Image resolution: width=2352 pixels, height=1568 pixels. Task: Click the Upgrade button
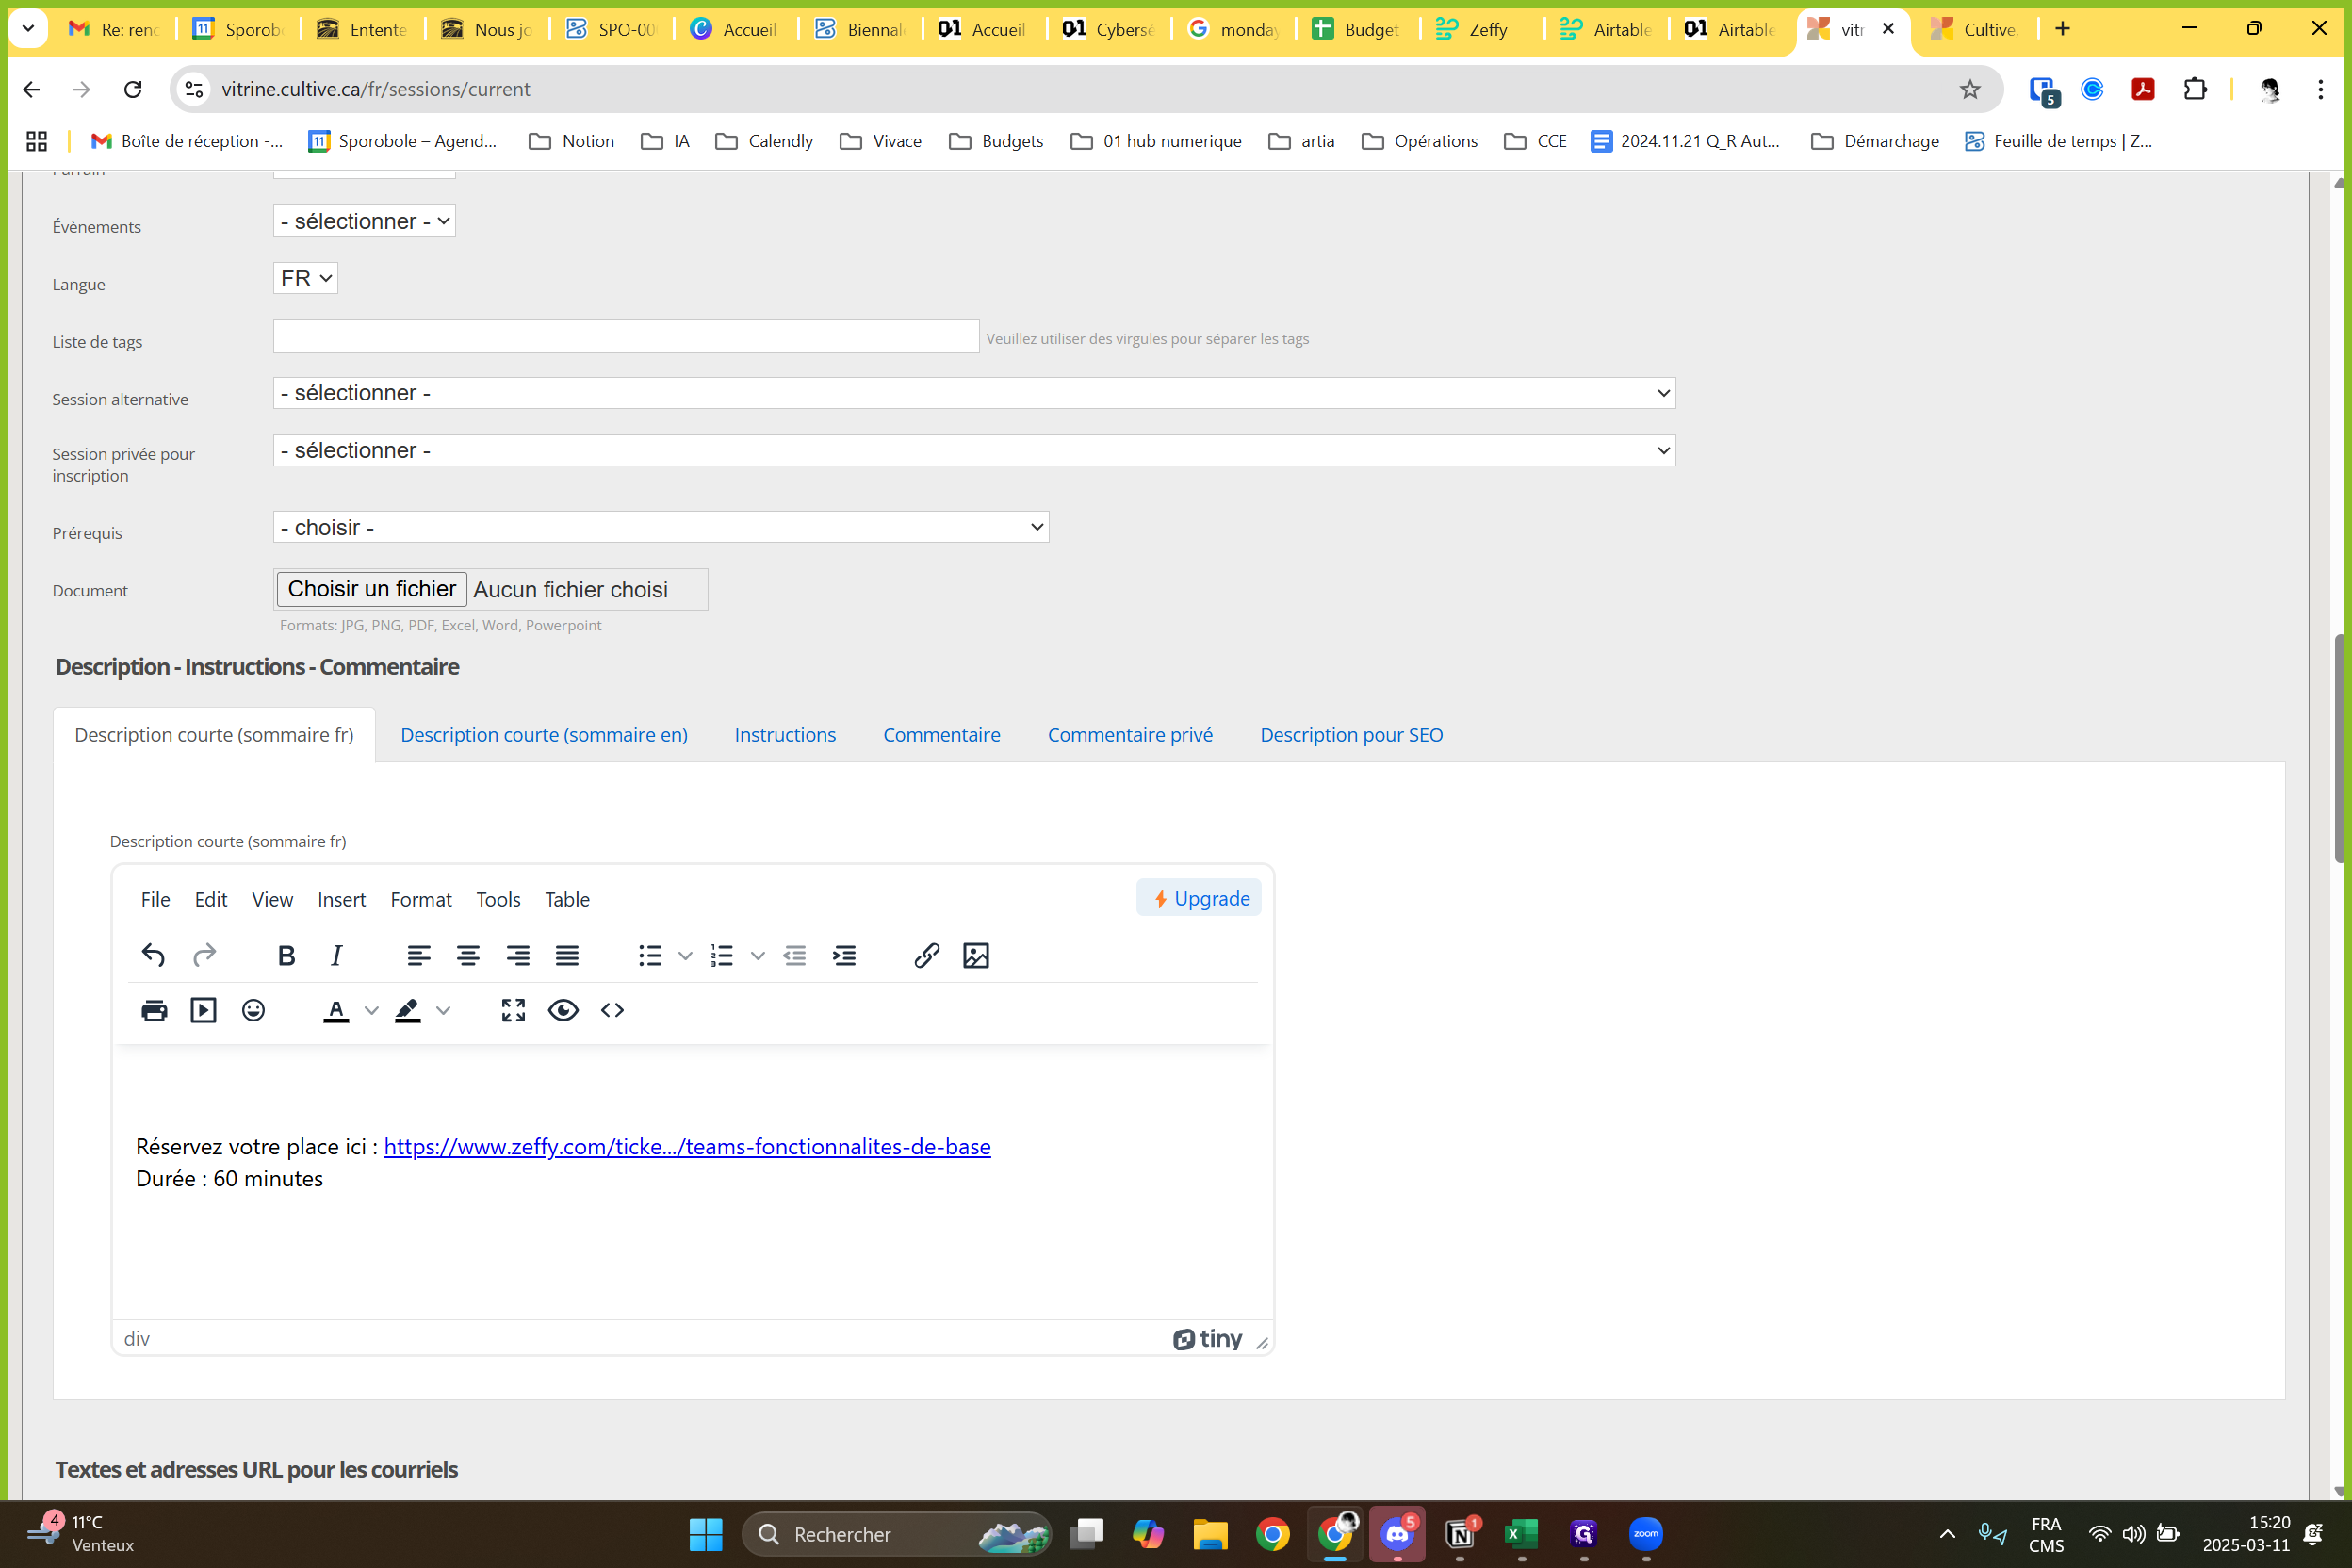1199,898
